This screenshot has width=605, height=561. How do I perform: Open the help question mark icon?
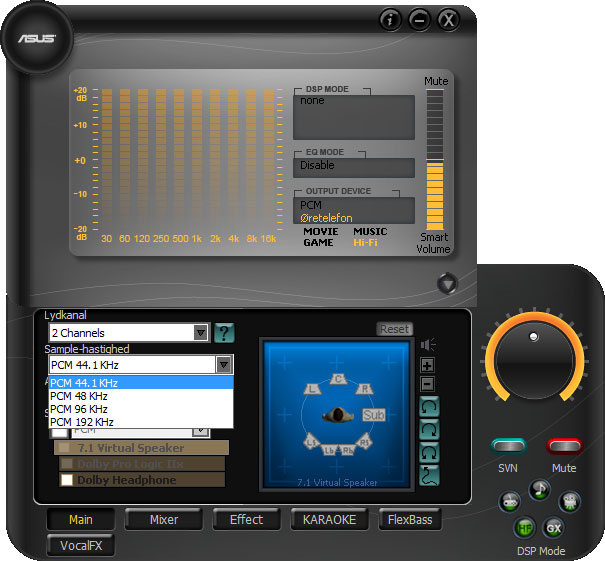click(x=224, y=333)
